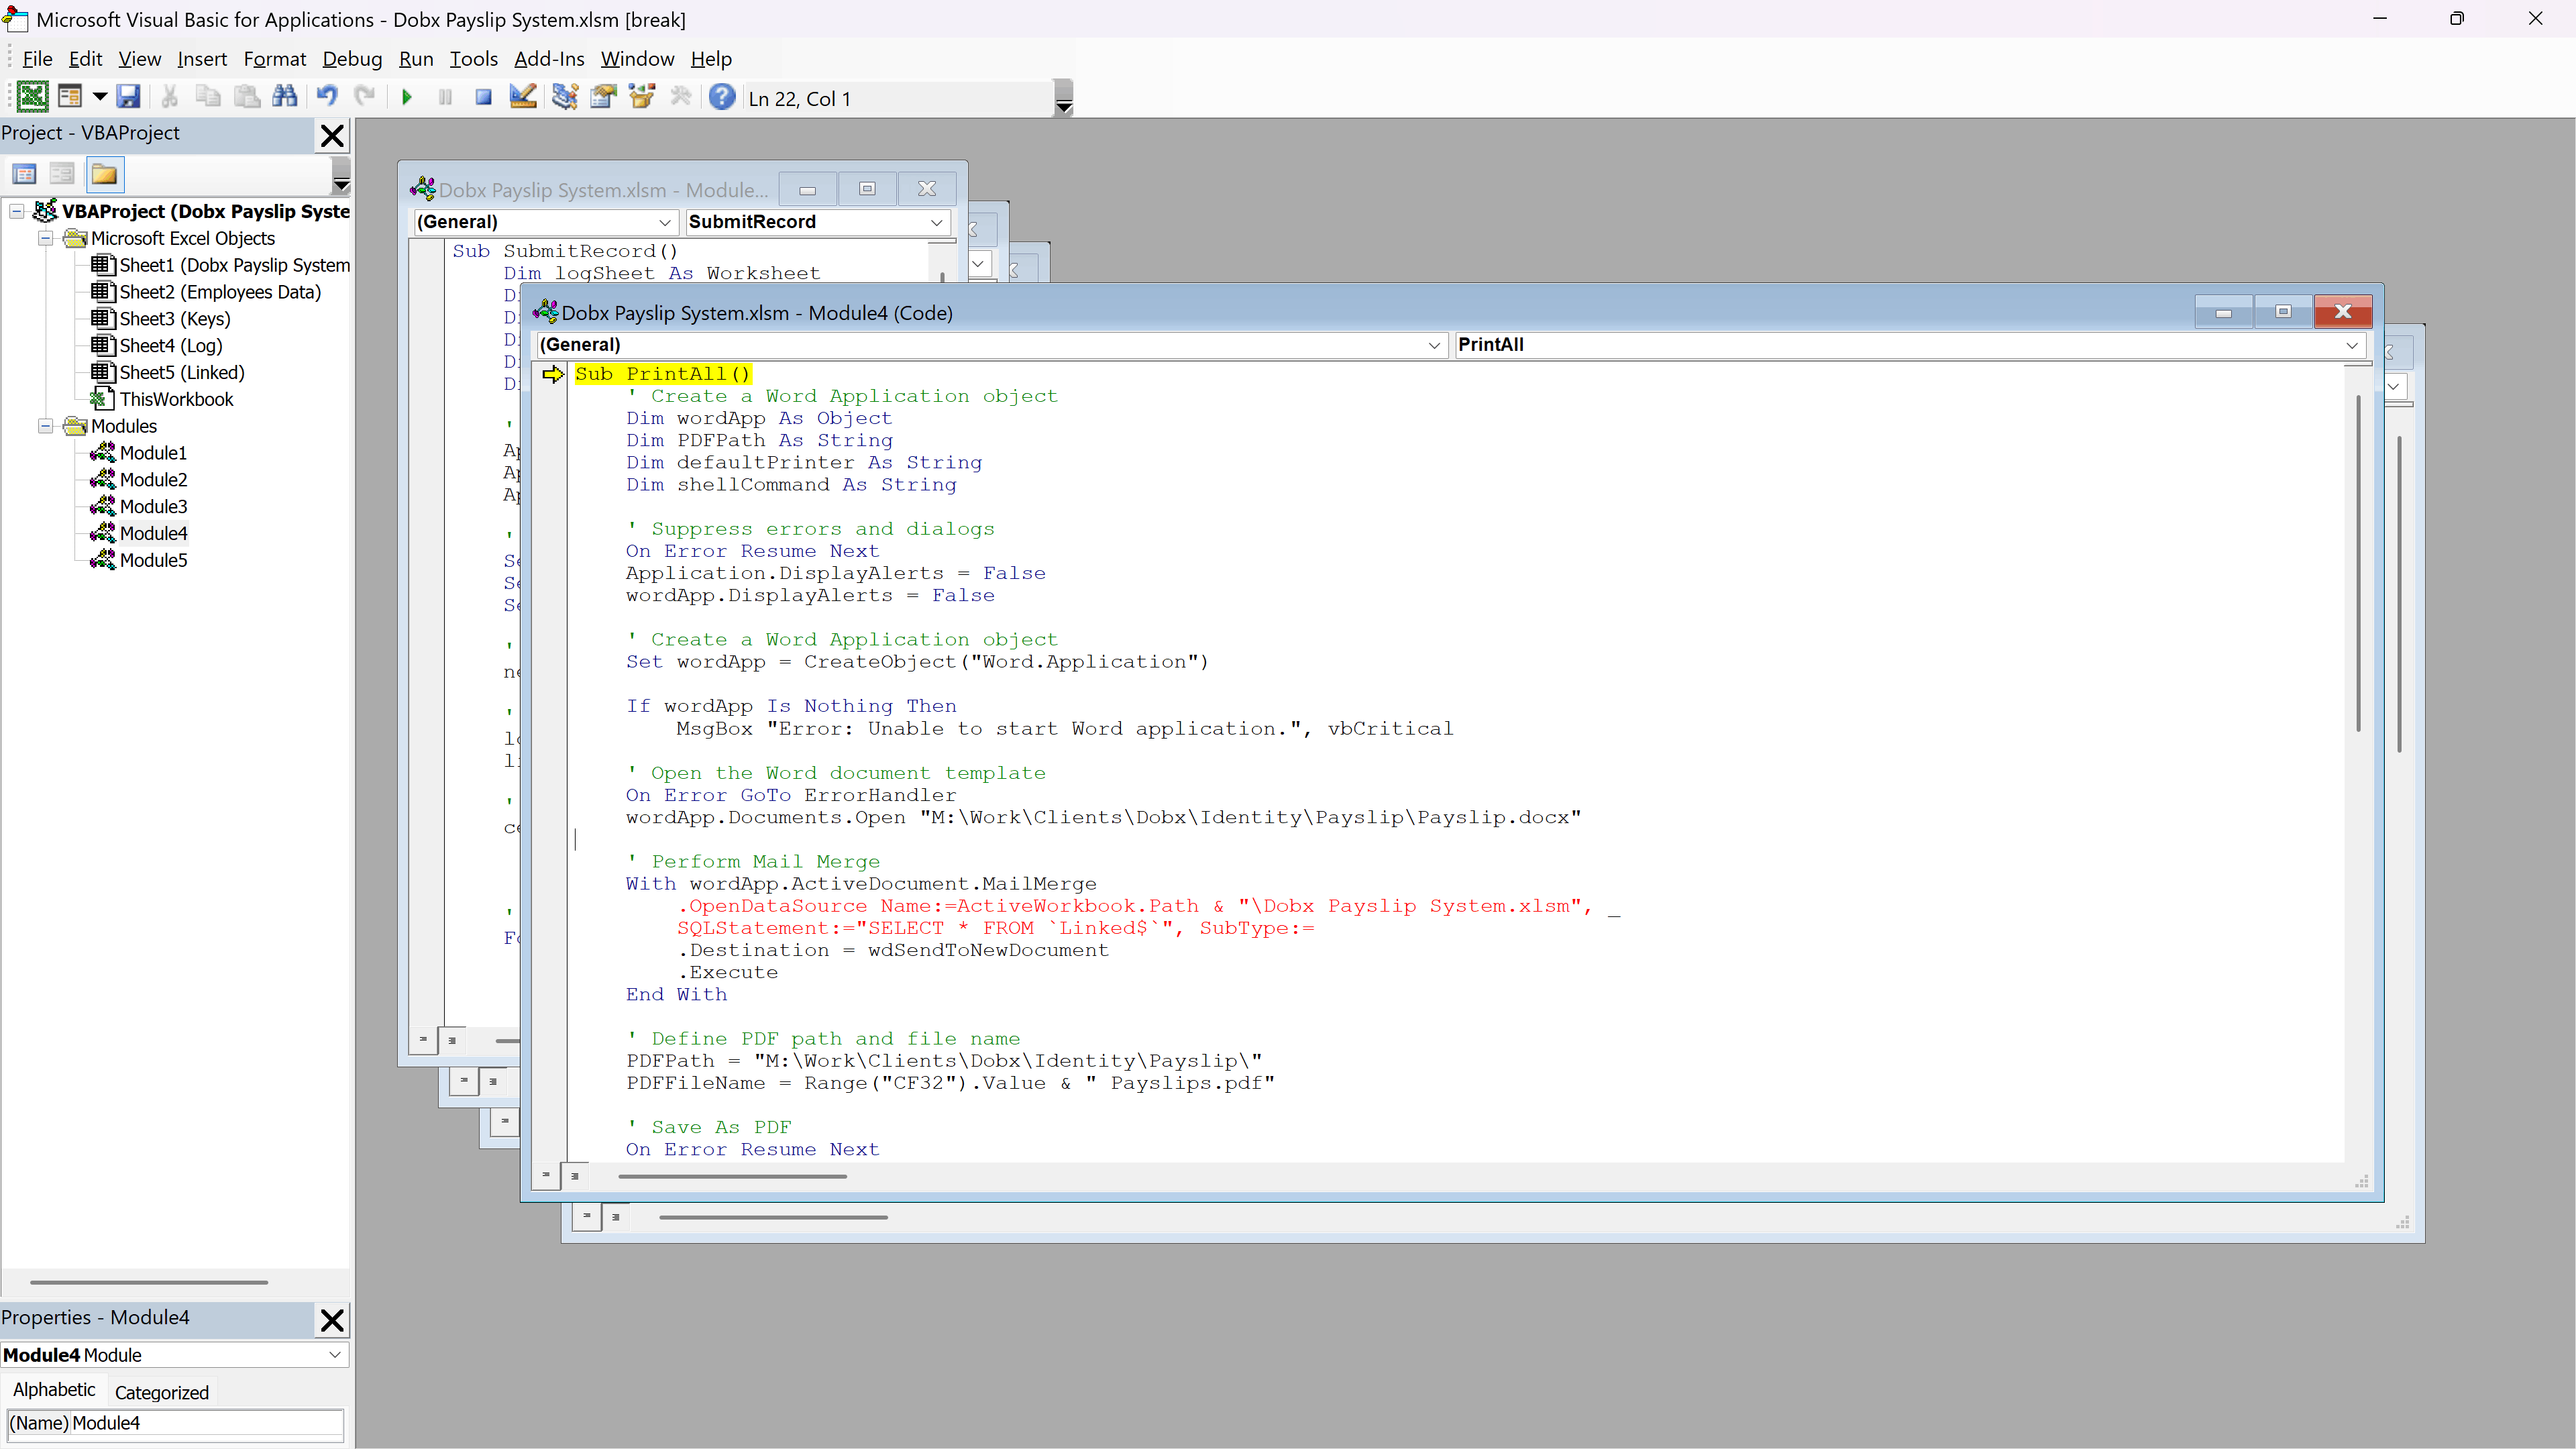Open the View menu

pos(139,59)
